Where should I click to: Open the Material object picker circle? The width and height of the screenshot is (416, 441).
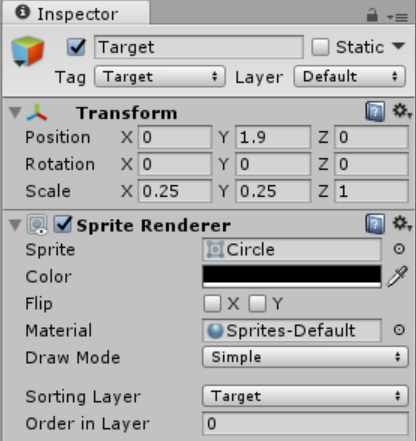(399, 330)
